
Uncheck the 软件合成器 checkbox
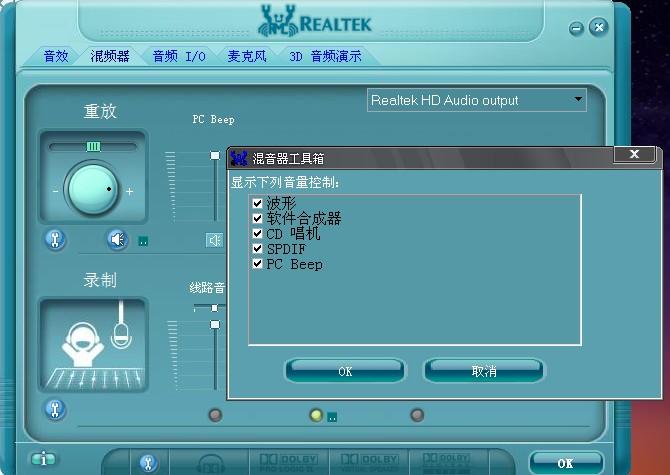click(257, 218)
